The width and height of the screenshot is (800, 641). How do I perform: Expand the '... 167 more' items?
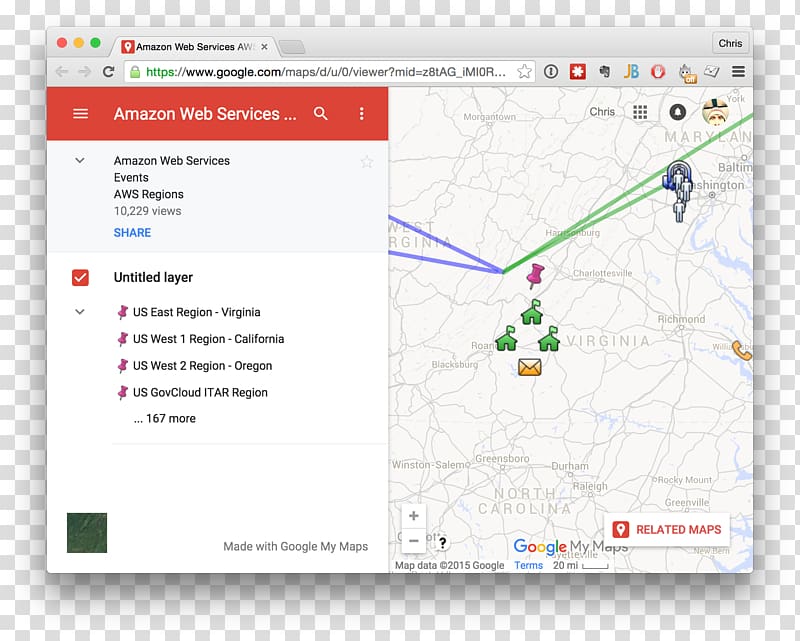click(x=165, y=418)
